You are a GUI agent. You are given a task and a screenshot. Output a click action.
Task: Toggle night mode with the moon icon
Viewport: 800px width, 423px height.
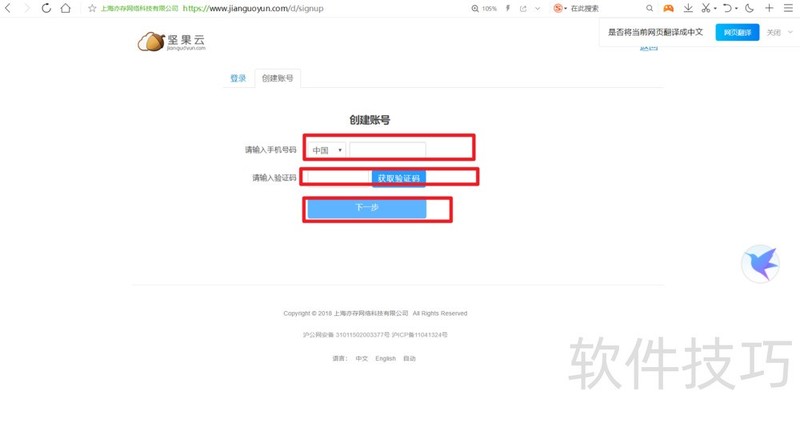click(749, 8)
